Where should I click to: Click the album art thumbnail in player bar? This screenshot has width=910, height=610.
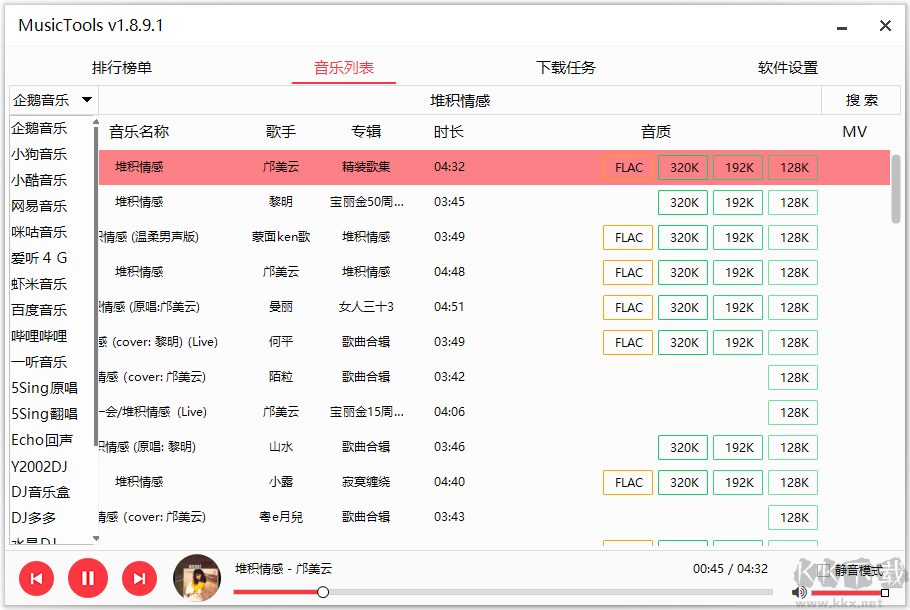pos(197,578)
